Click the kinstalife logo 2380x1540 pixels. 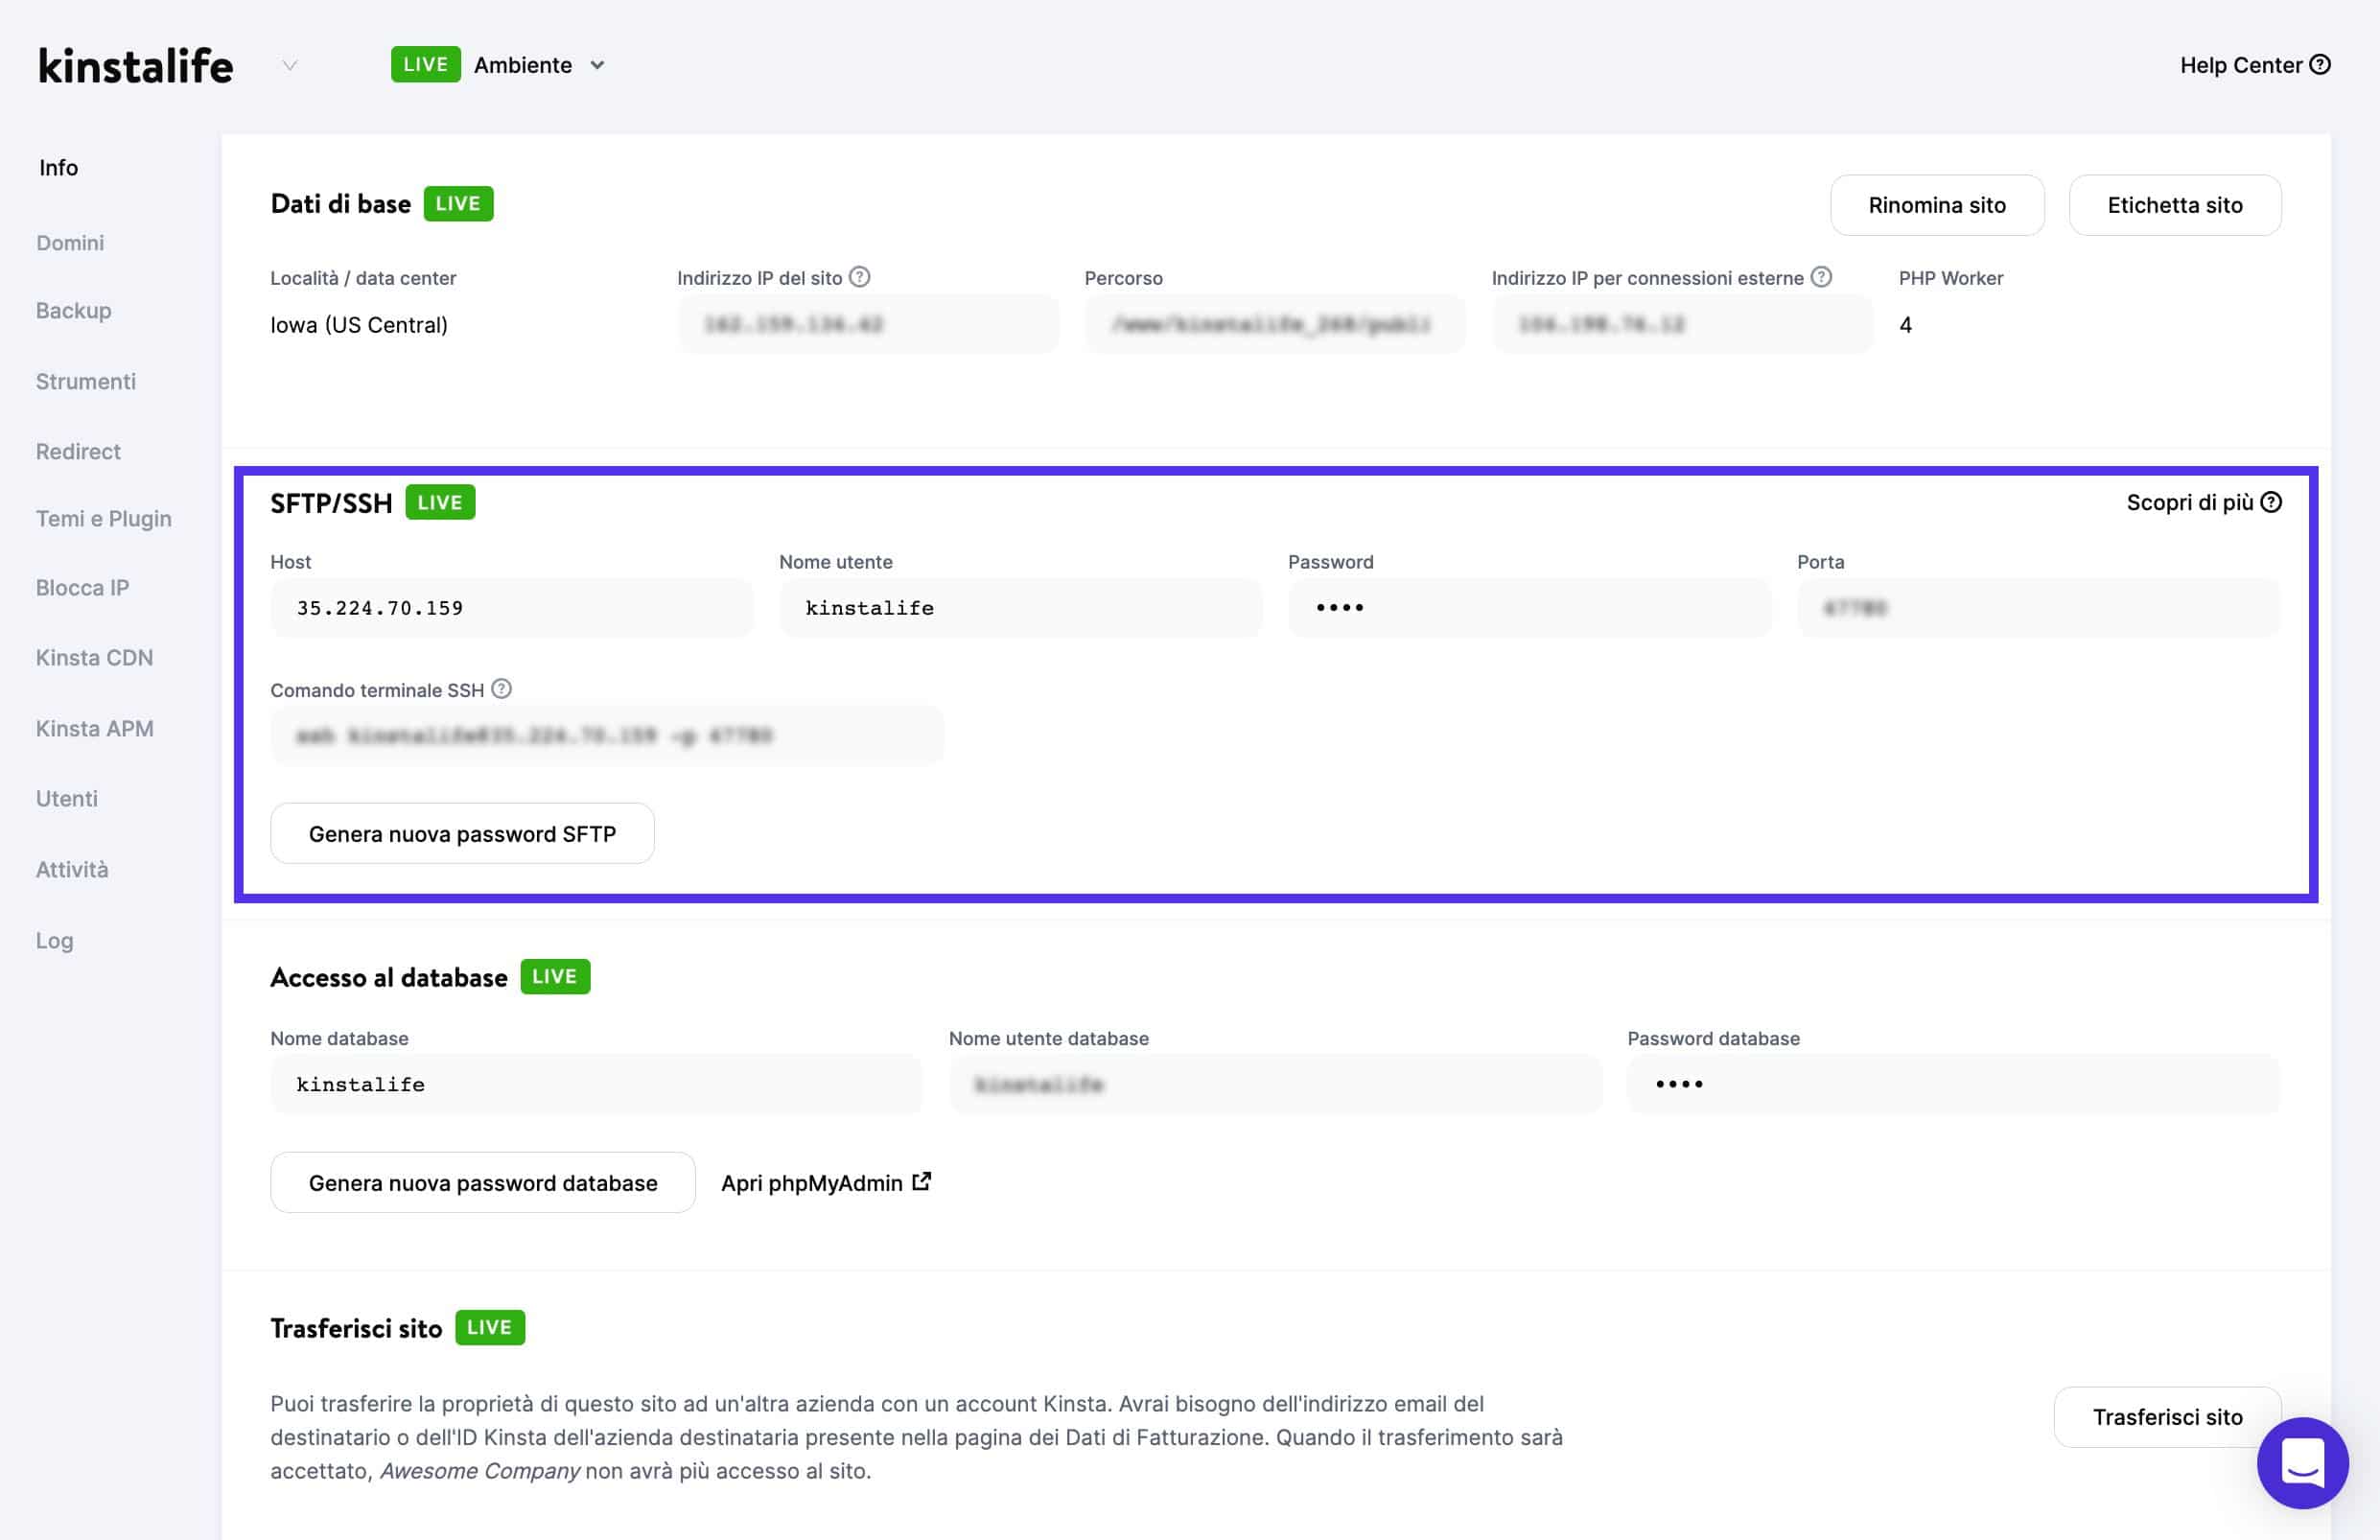[134, 64]
